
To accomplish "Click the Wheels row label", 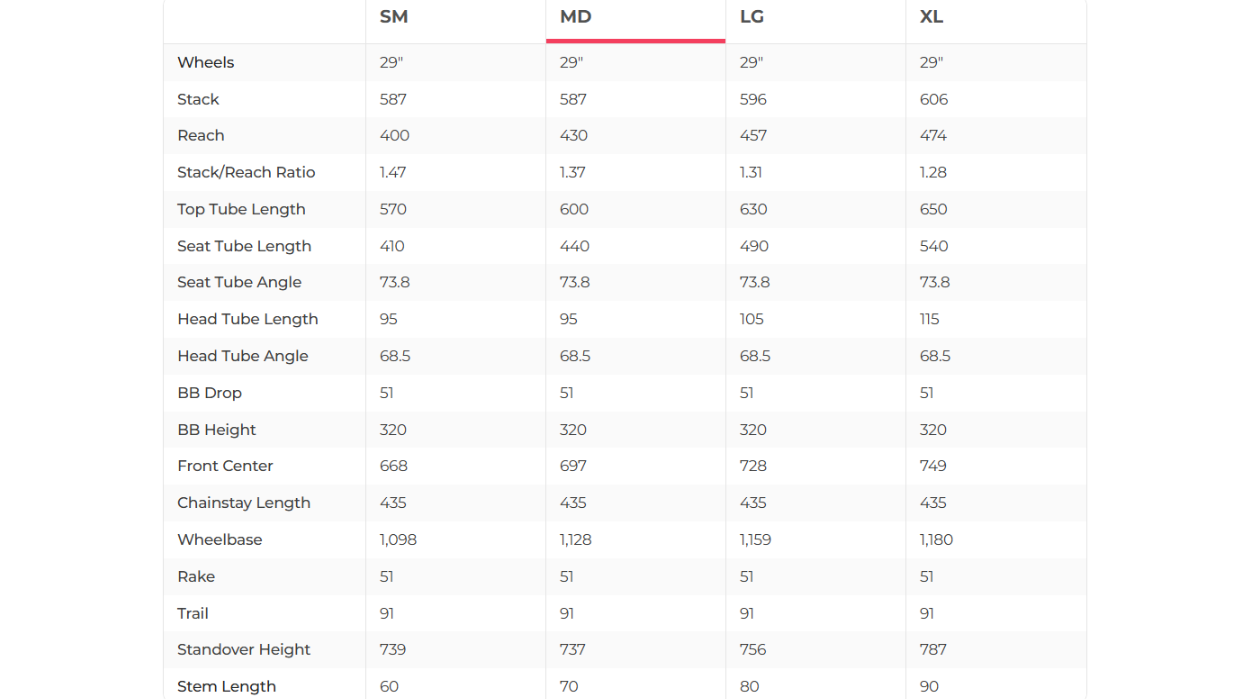I will pos(206,62).
